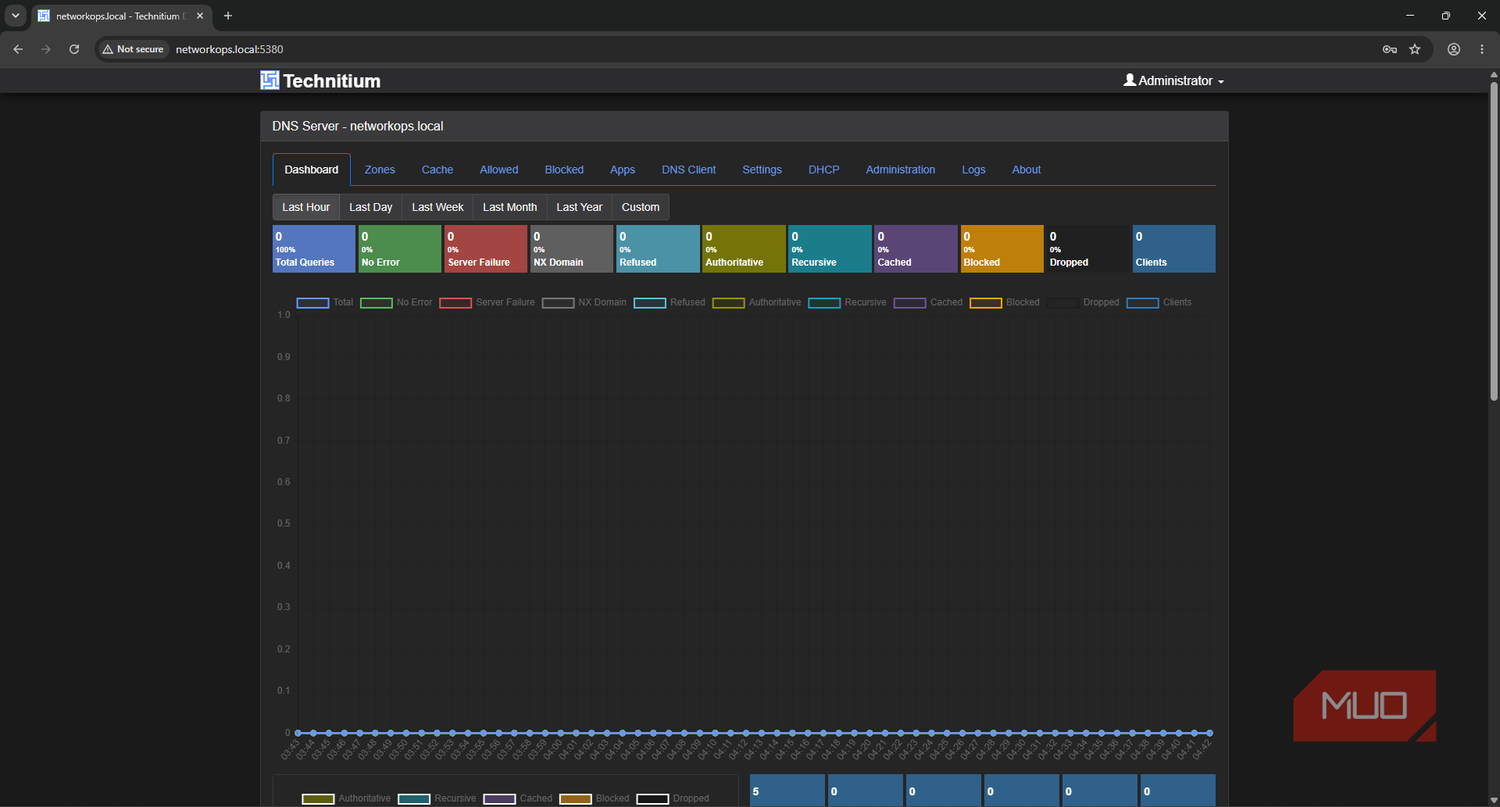1500x807 pixels.
Task: Open the password manager key icon
Action: [1389, 49]
